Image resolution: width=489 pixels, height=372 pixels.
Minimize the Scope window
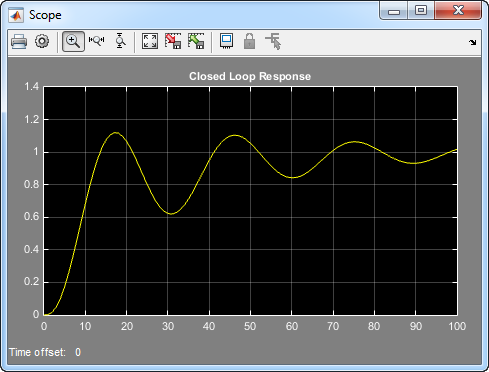click(x=394, y=11)
